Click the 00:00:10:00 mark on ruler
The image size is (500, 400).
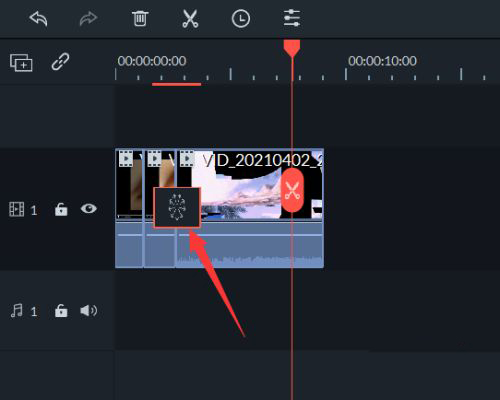pos(382,61)
